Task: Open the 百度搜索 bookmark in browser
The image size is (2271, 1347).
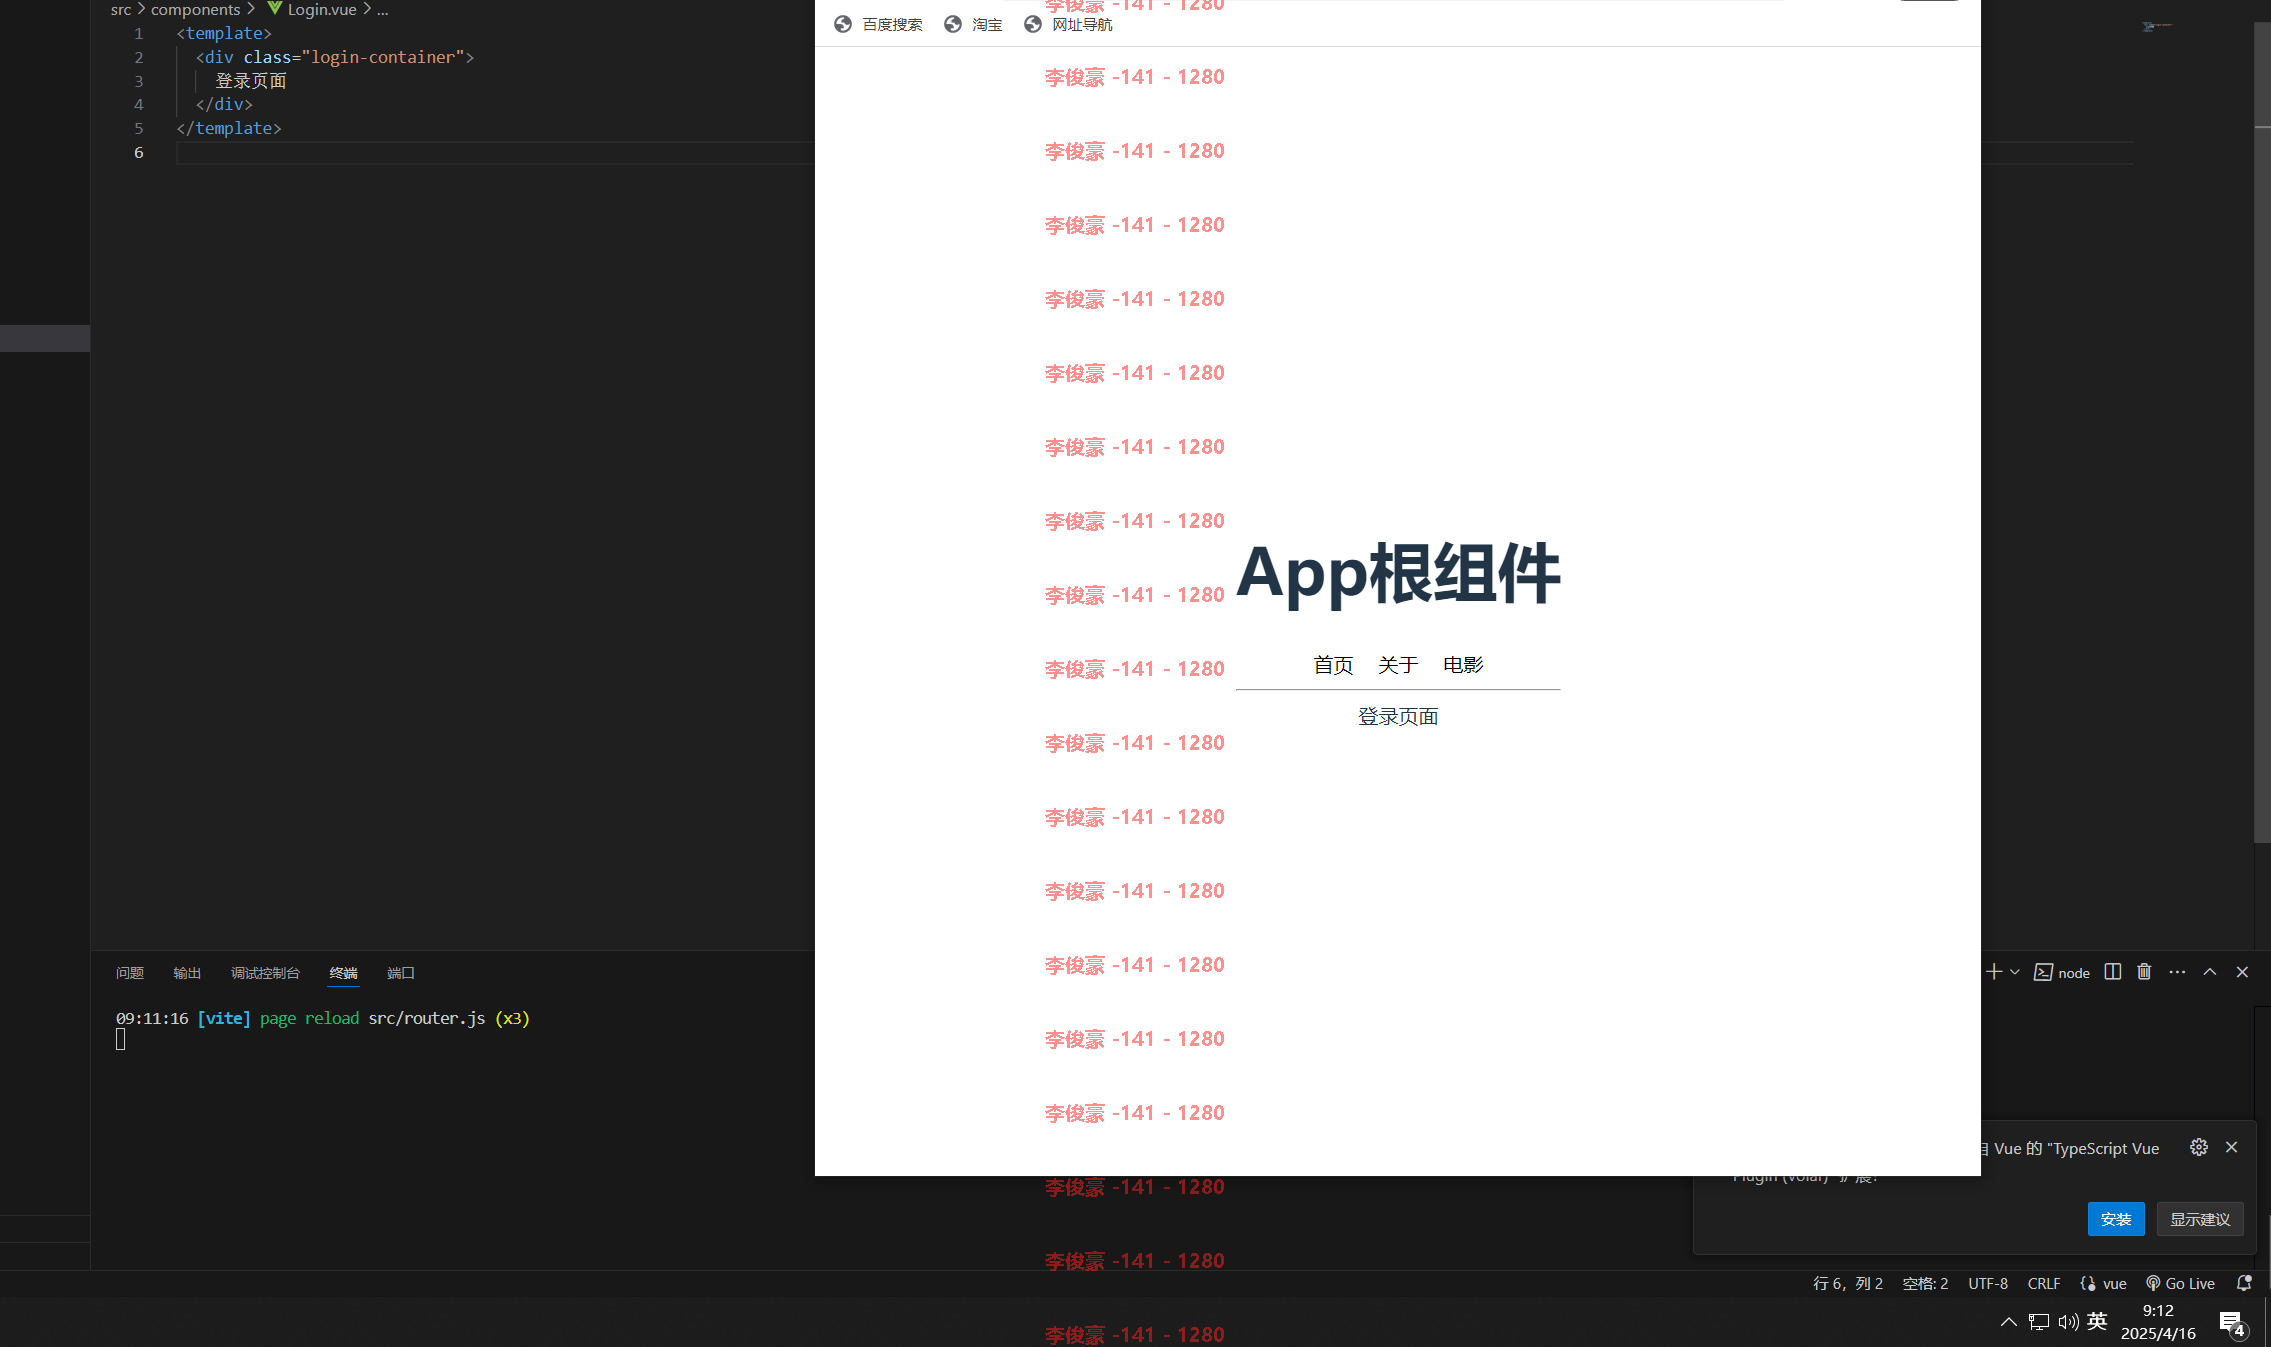Action: pyautogui.click(x=878, y=24)
